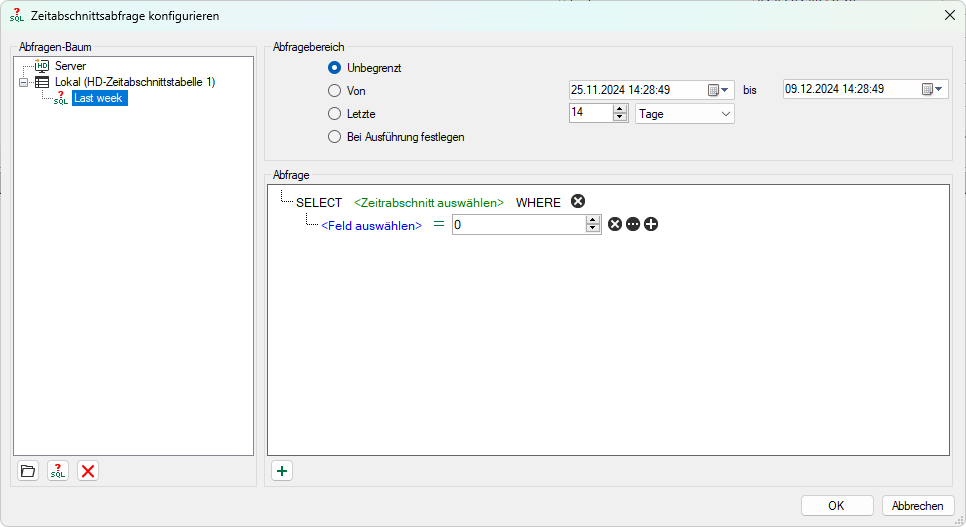Open the Von start date calendar dropdown
The image size is (966, 527).
point(720,90)
